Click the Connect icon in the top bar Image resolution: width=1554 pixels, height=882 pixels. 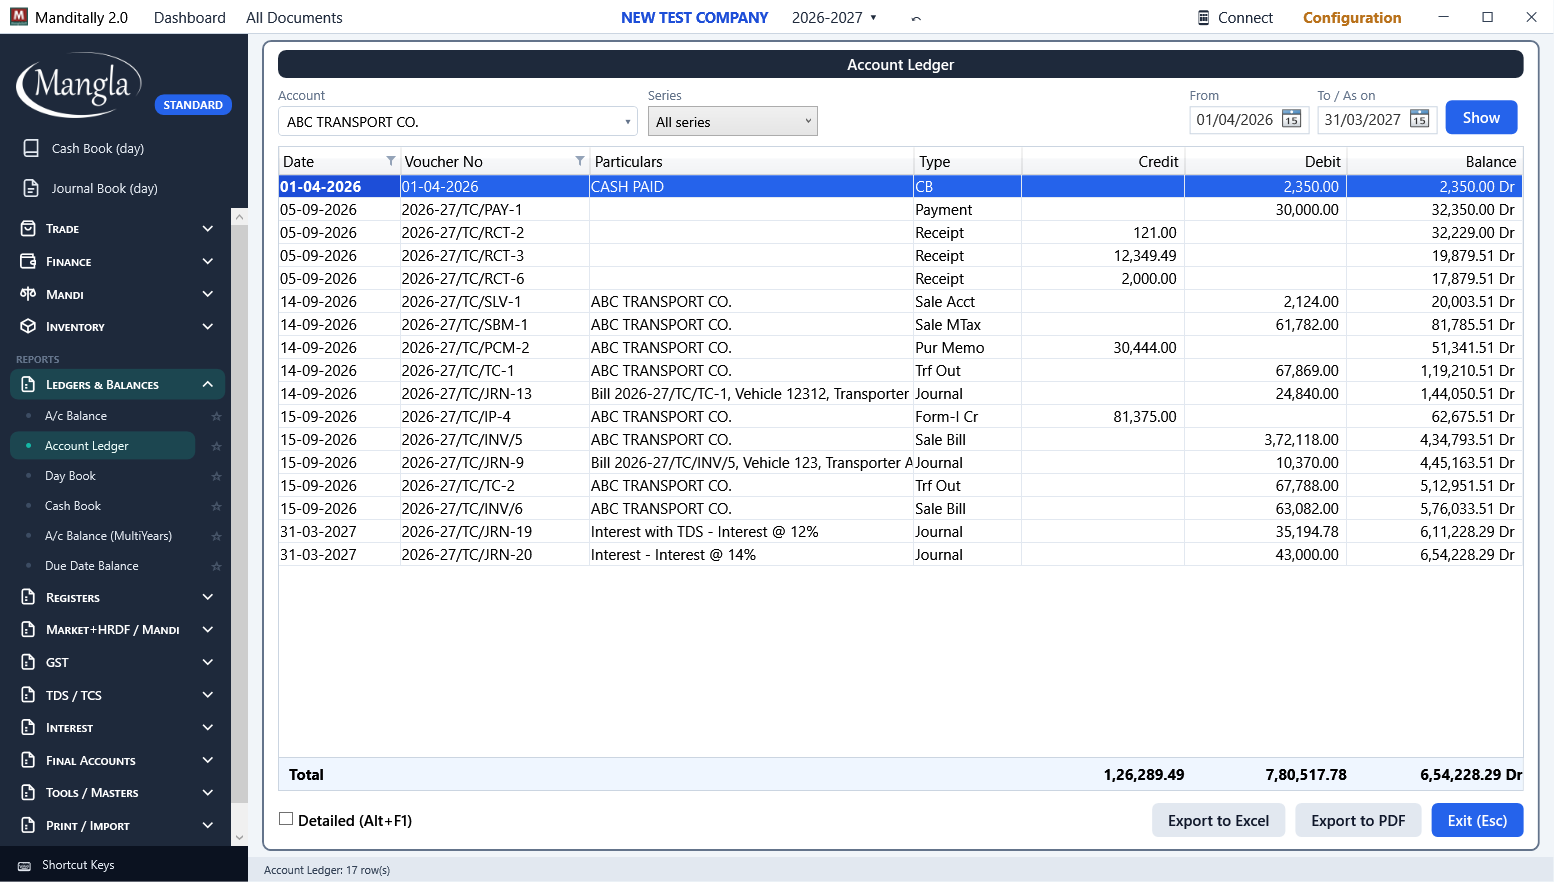(x=1204, y=17)
